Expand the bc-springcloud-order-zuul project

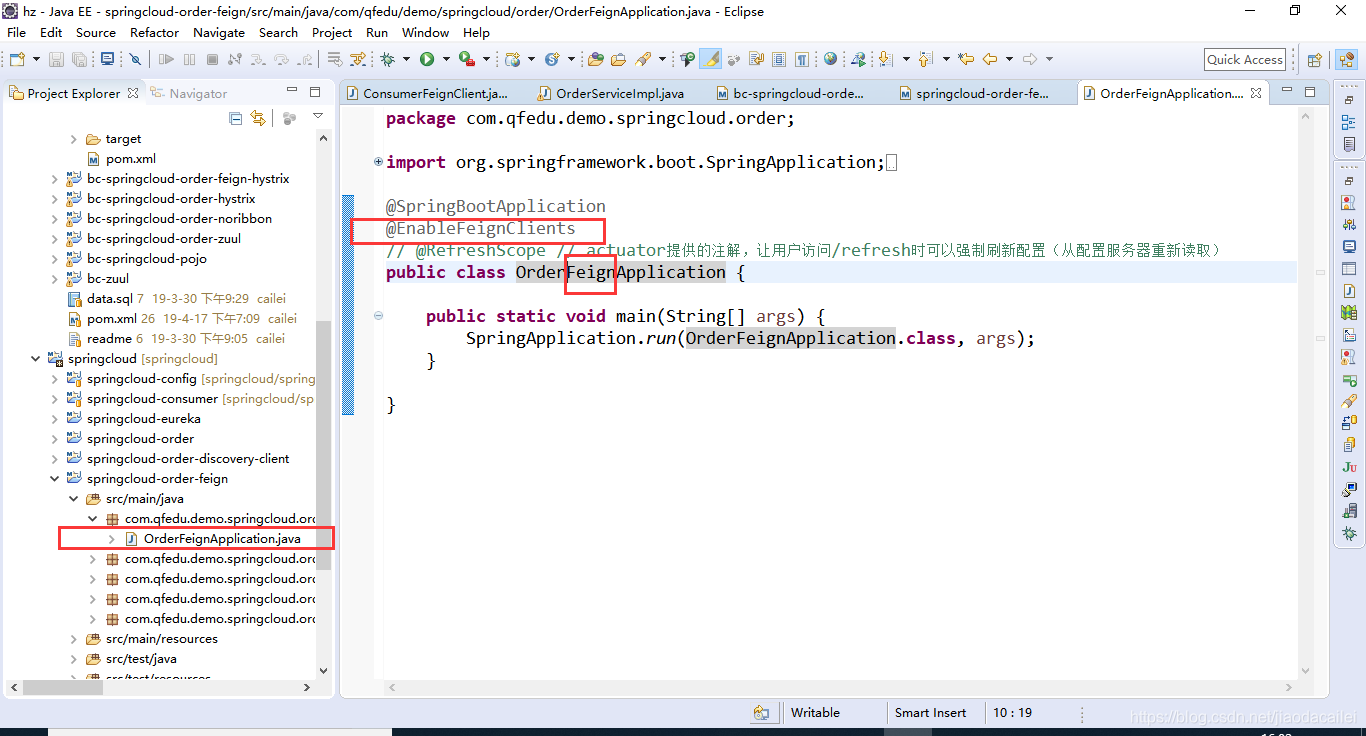coord(55,239)
